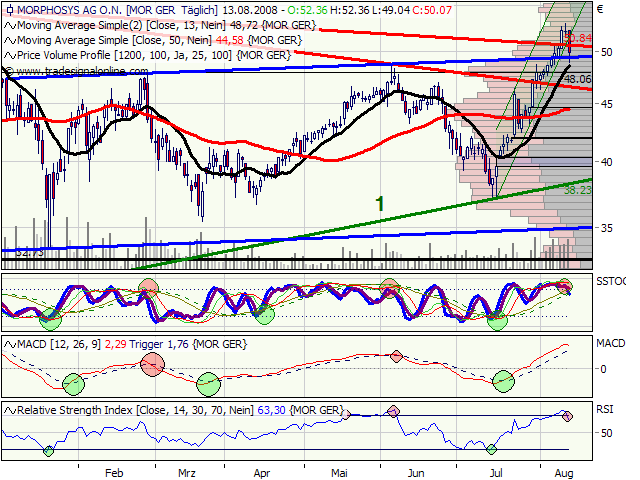Image resolution: width=640 pixels, height=480 pixels.
Task: Click the 'Apr' month label
Action: click(x=262, y=474)
